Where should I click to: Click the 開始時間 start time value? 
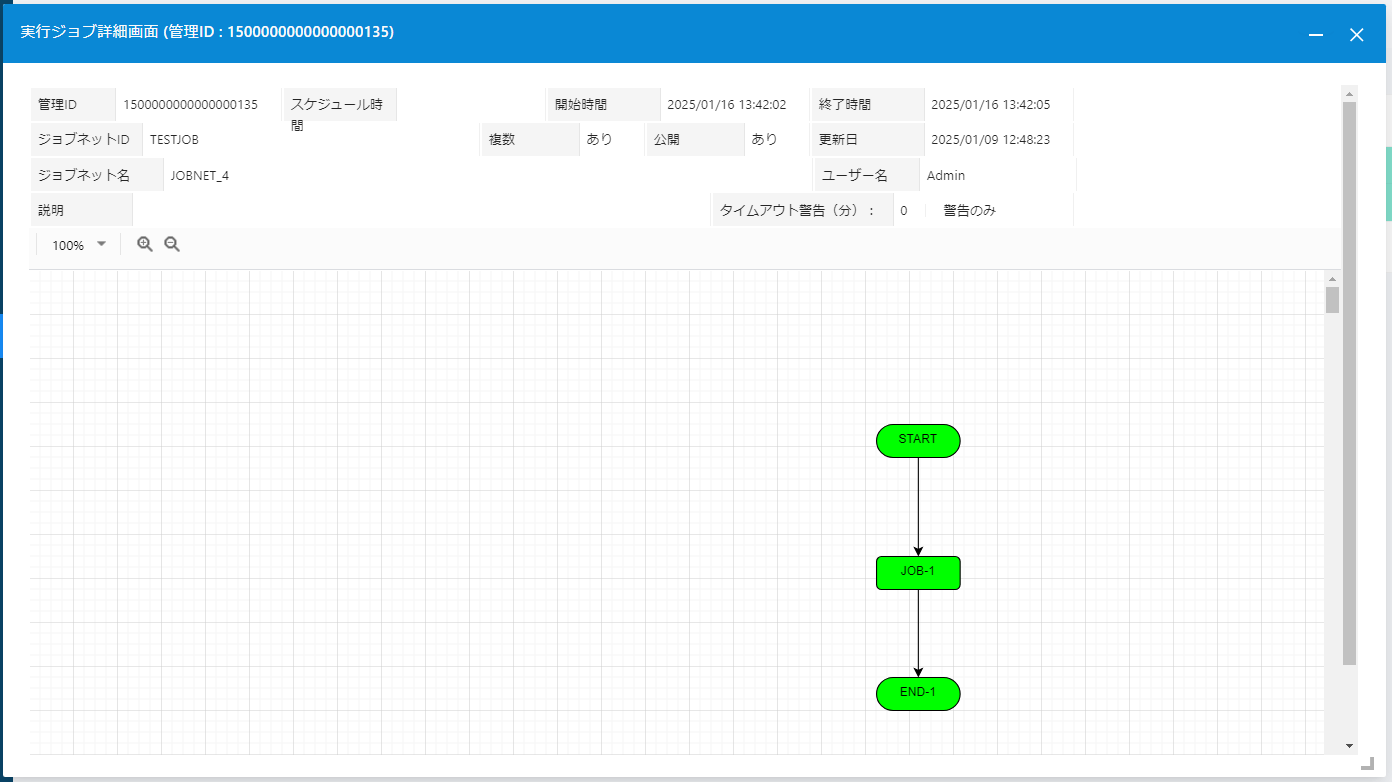(729, 103)
